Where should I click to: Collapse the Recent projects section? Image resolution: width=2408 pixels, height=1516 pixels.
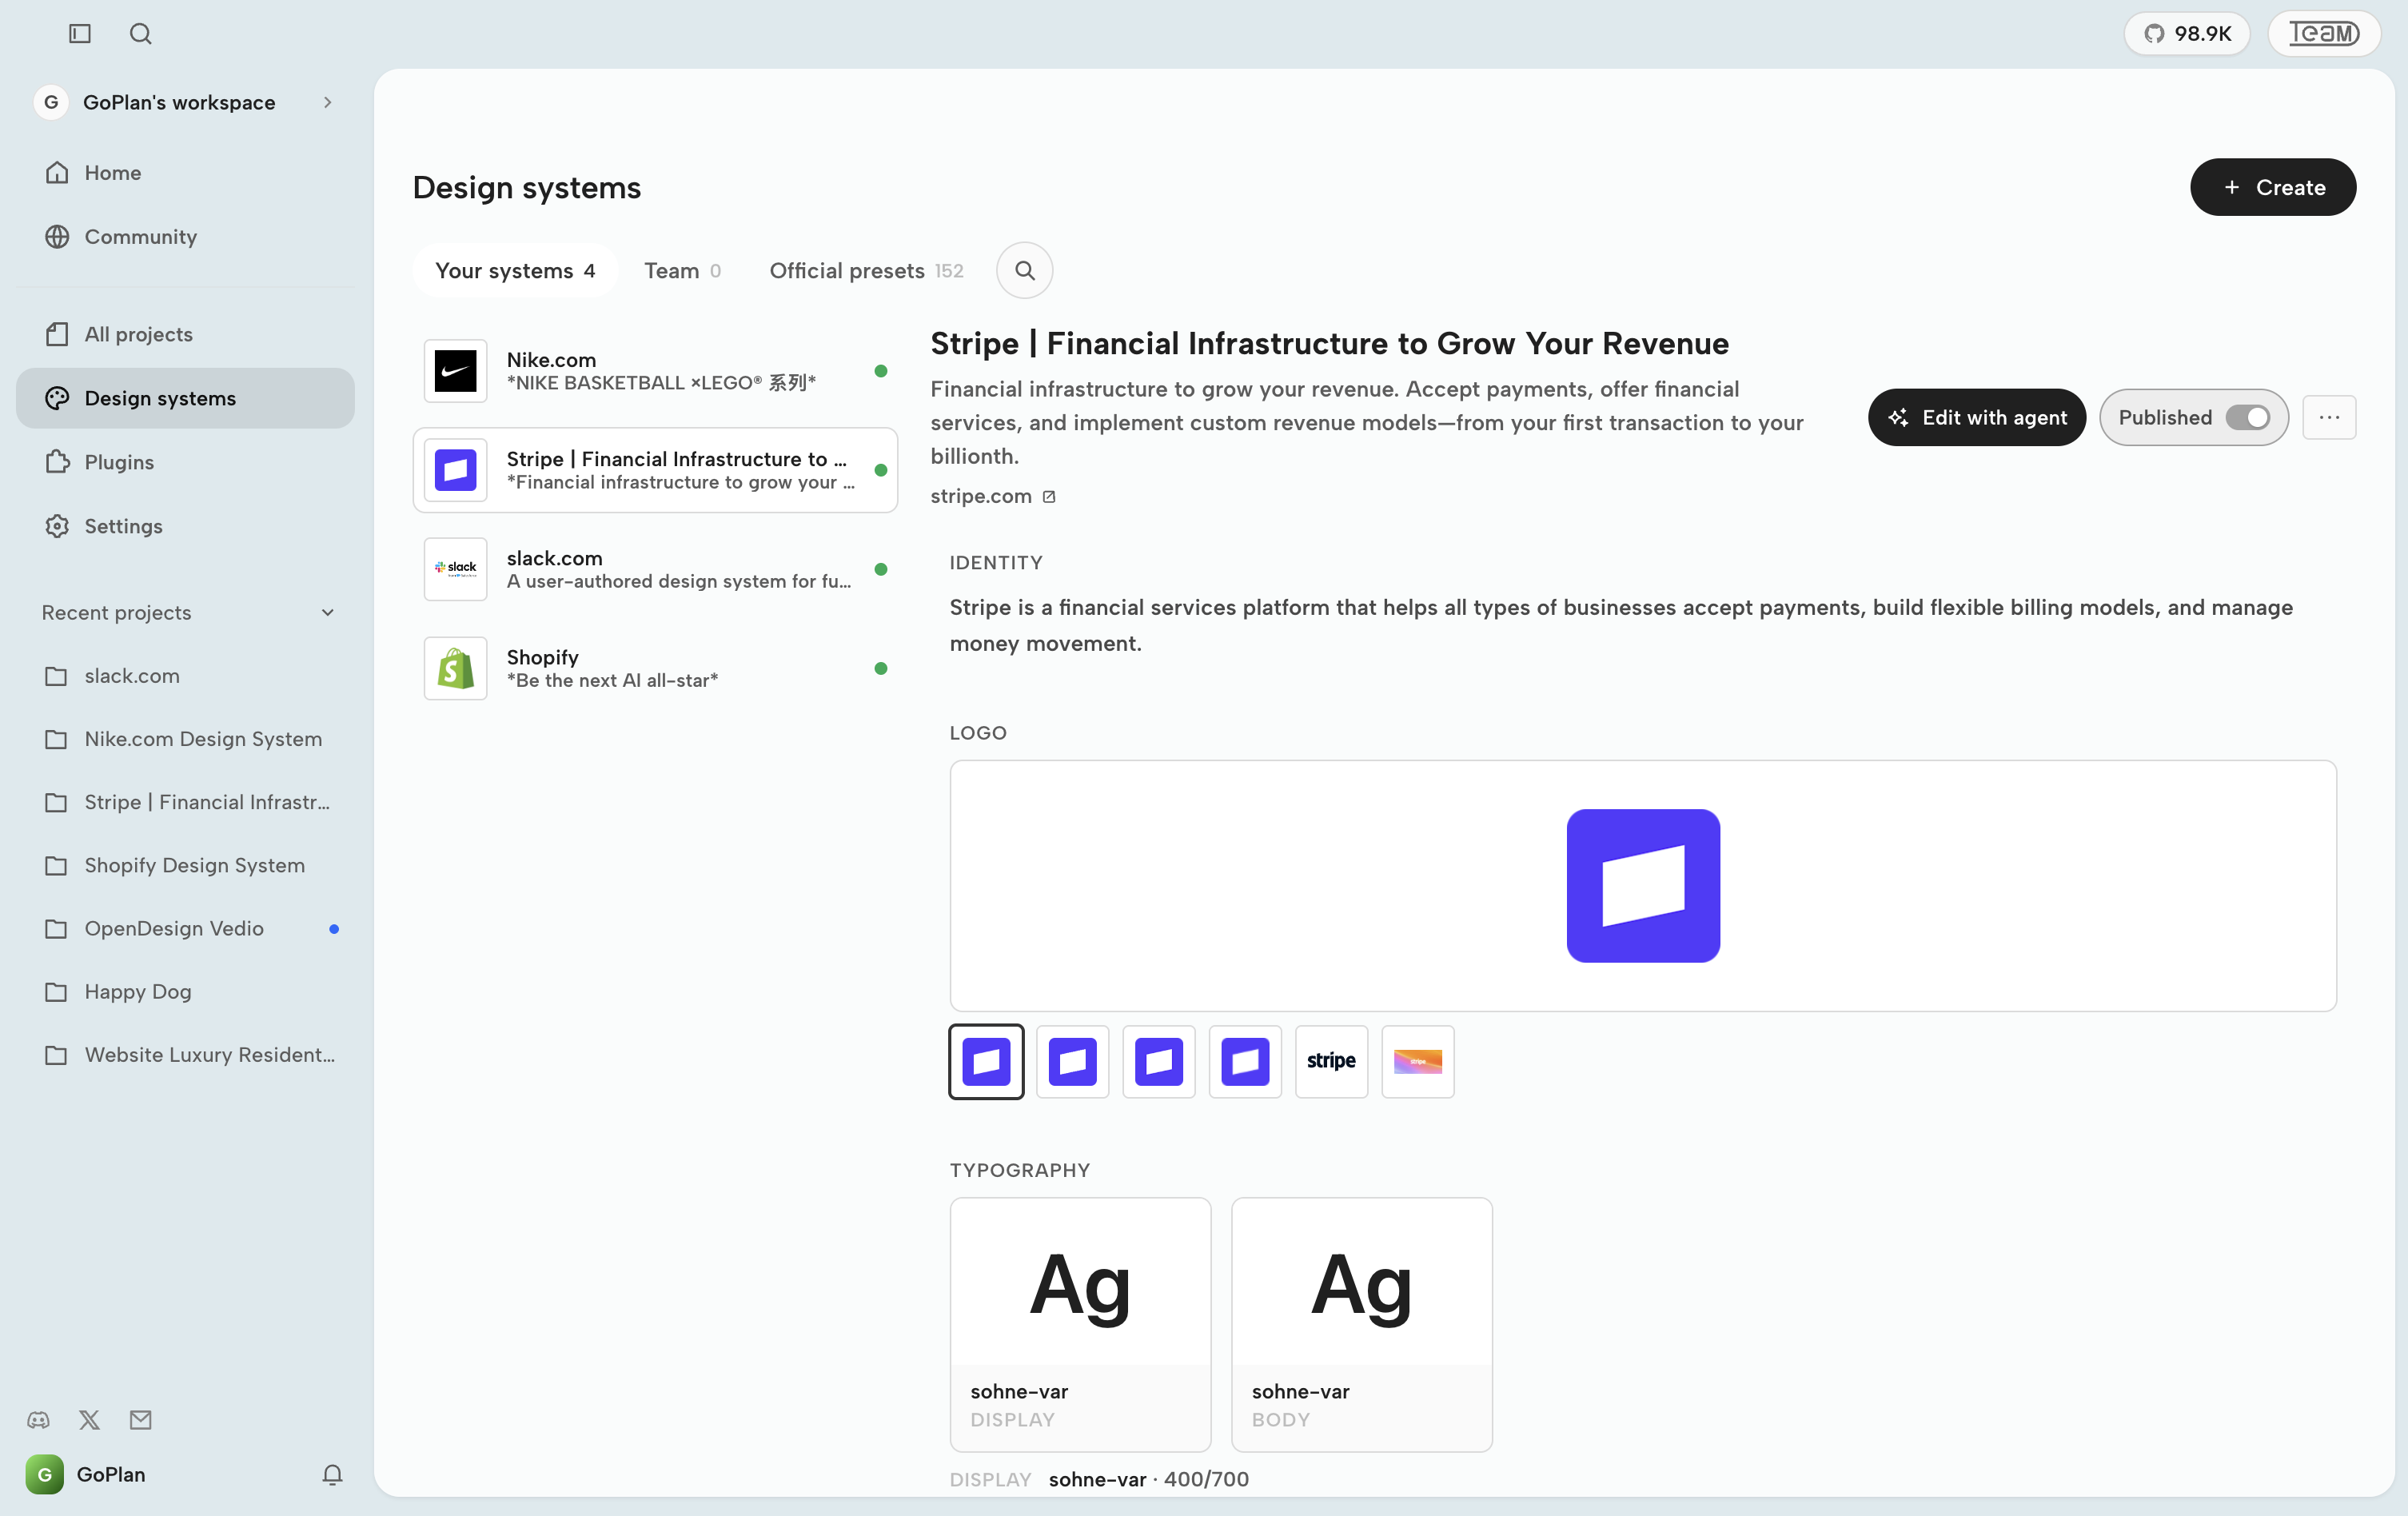pyautogui.click(x=327, y=613)
